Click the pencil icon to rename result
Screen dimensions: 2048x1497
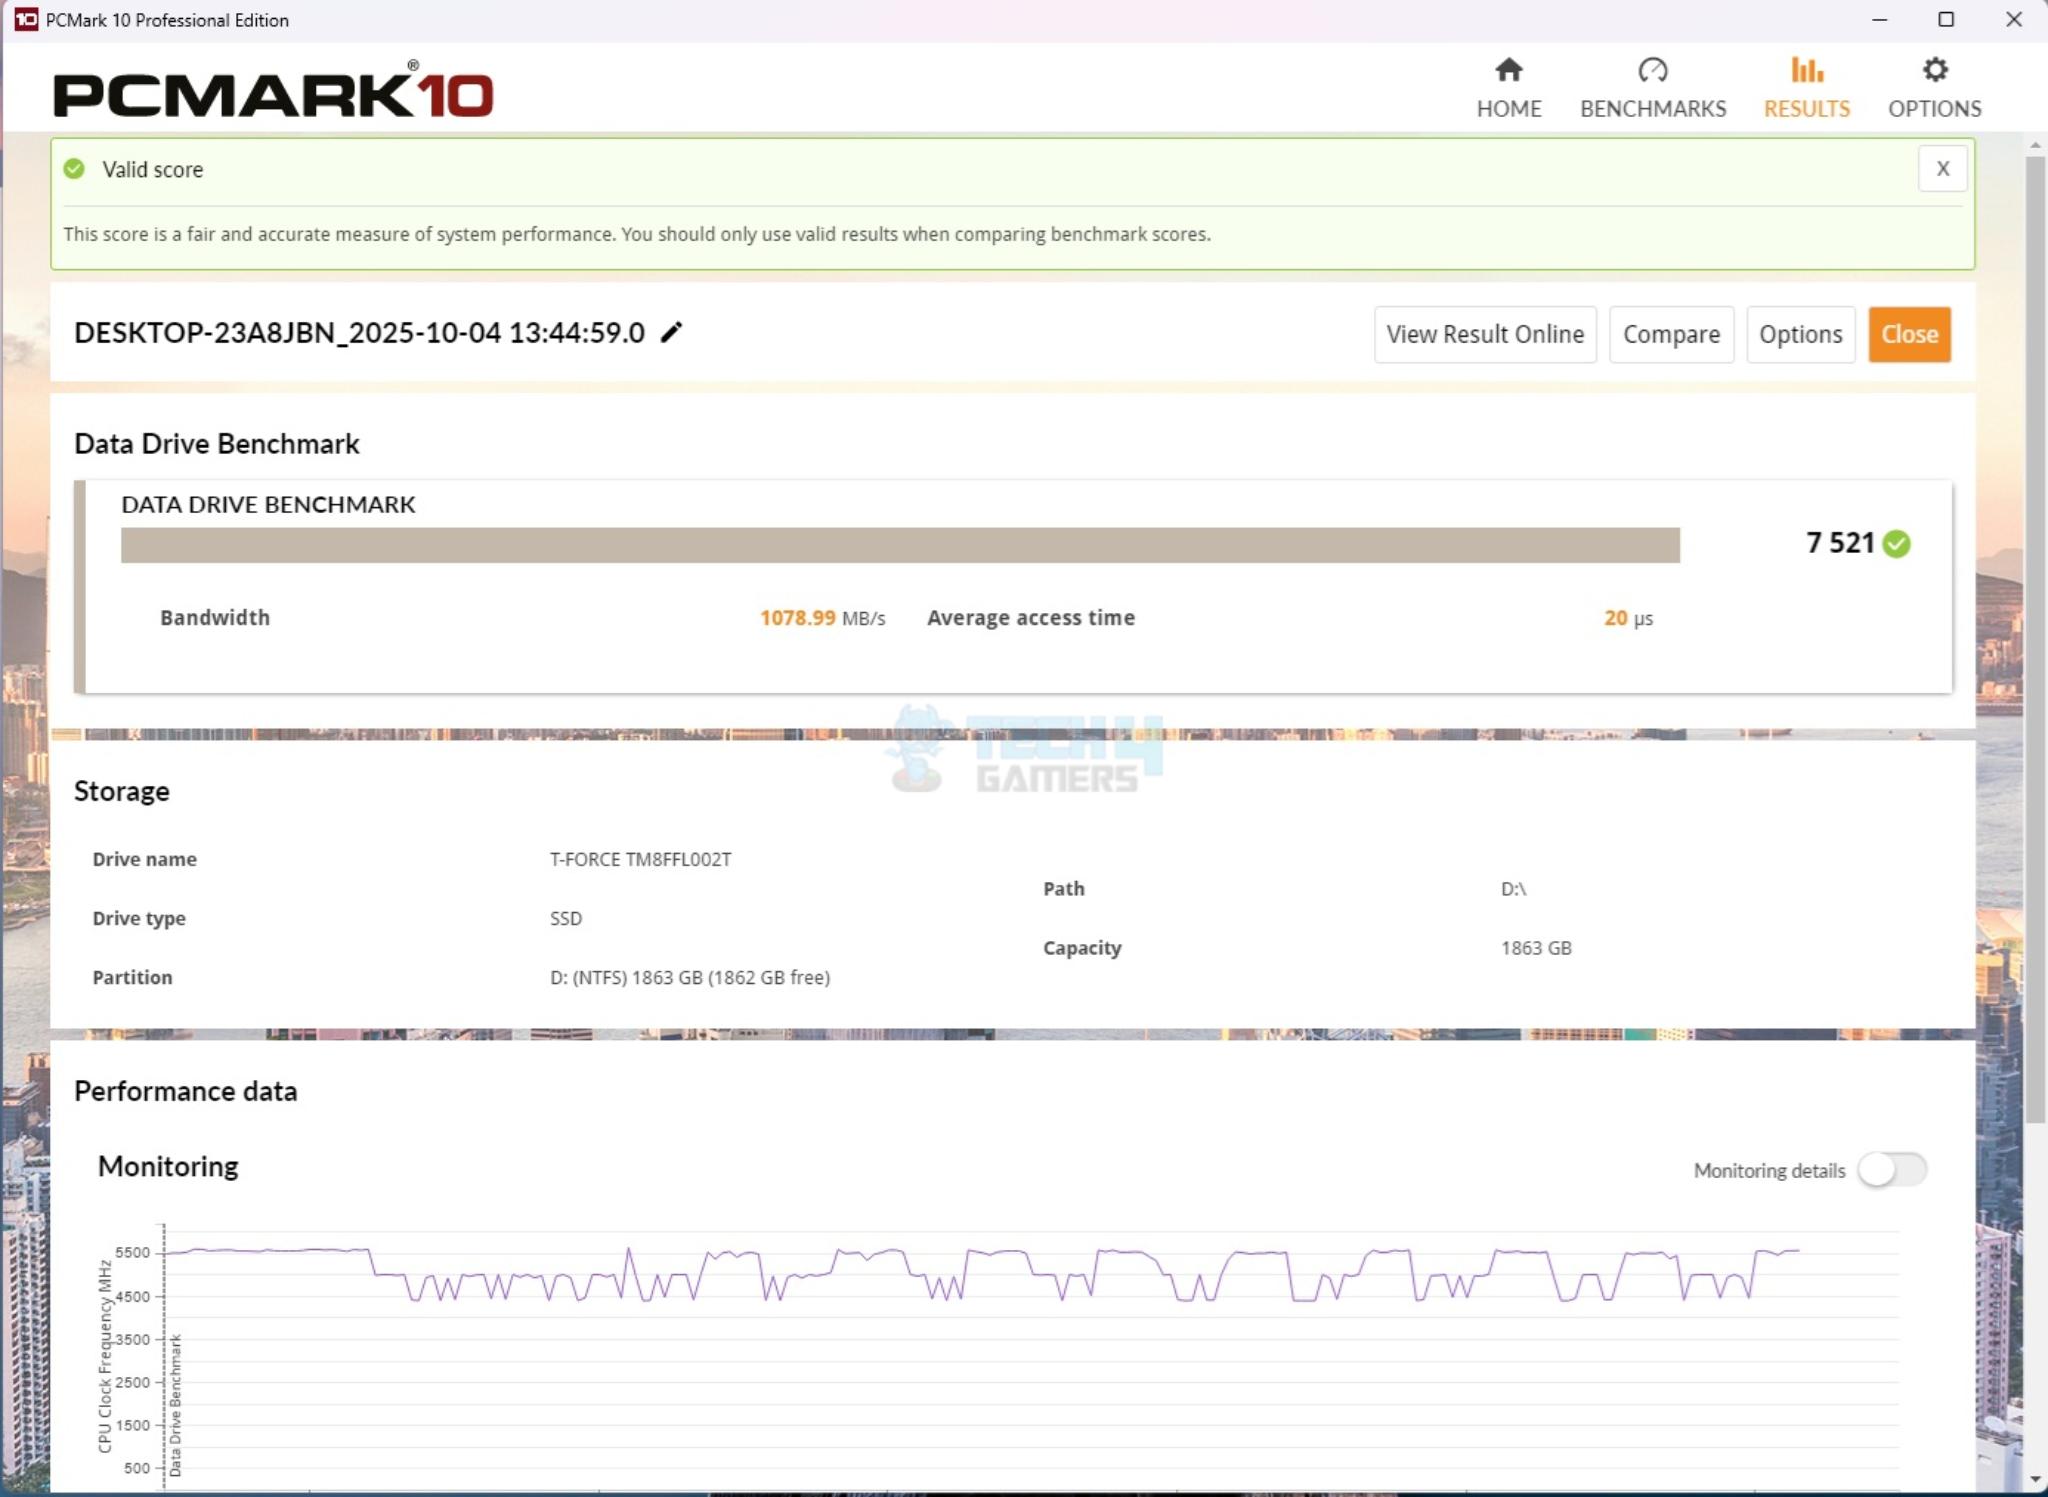pos(672,332)
